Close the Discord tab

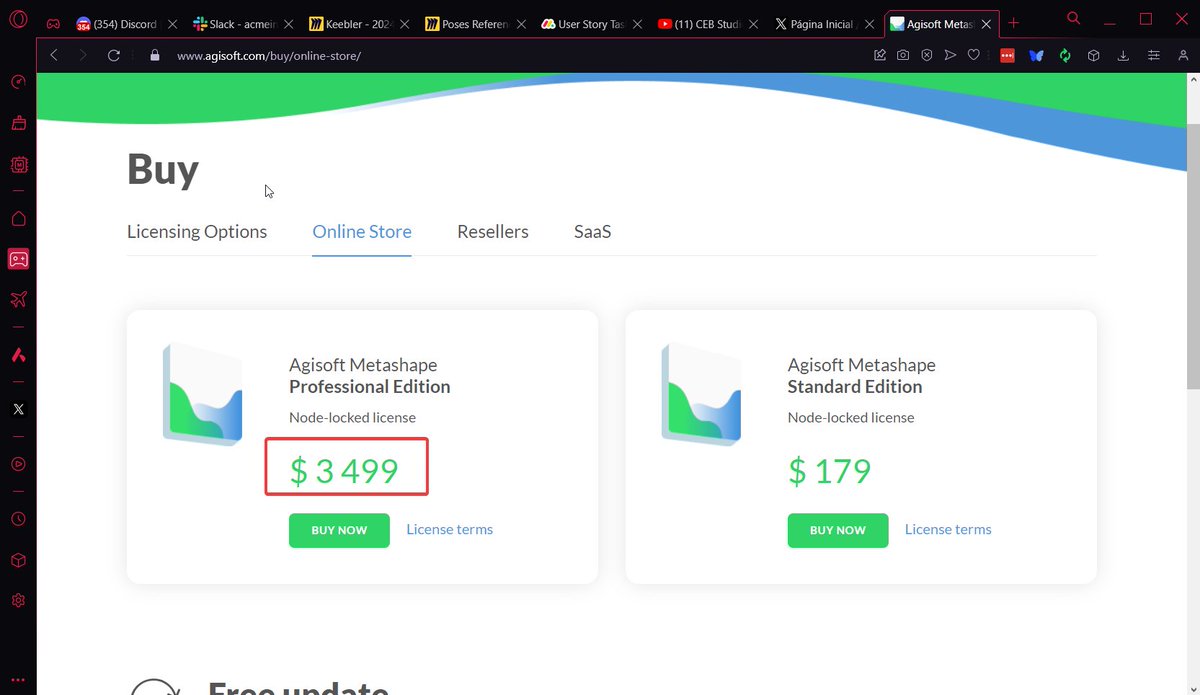(171, 24)
